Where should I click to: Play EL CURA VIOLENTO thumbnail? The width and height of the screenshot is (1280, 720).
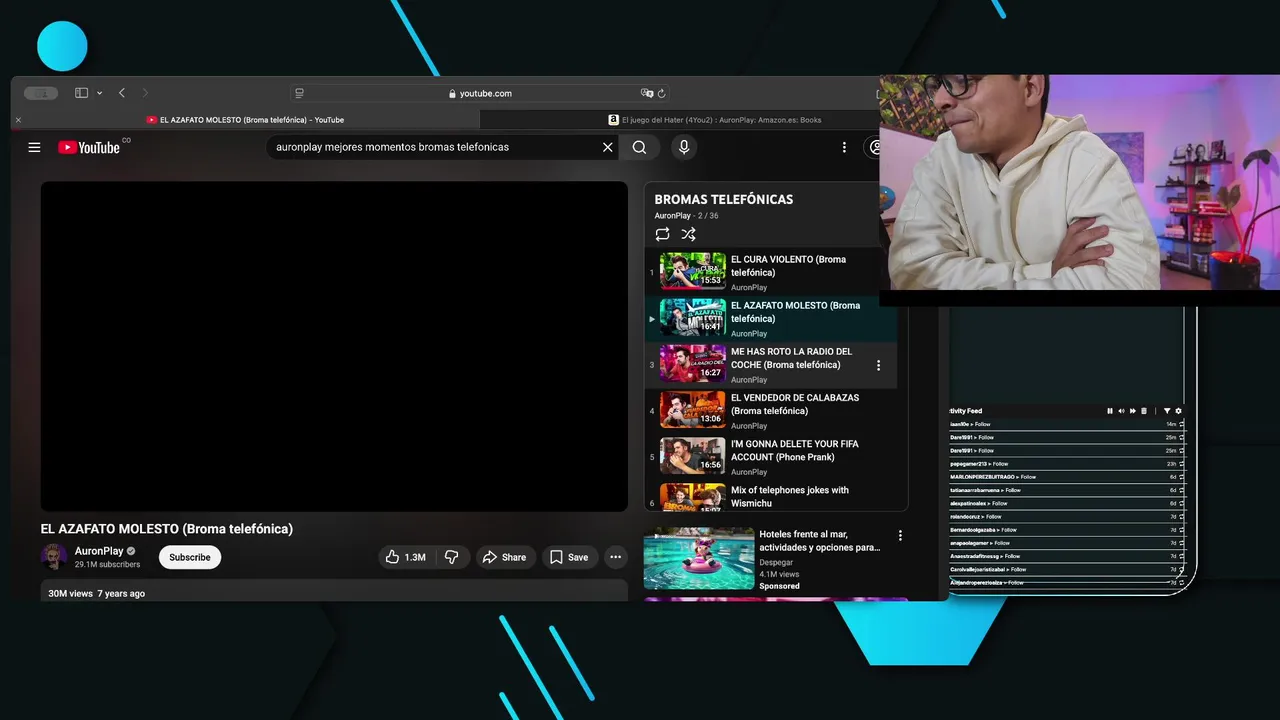click(x=693, y=271)
